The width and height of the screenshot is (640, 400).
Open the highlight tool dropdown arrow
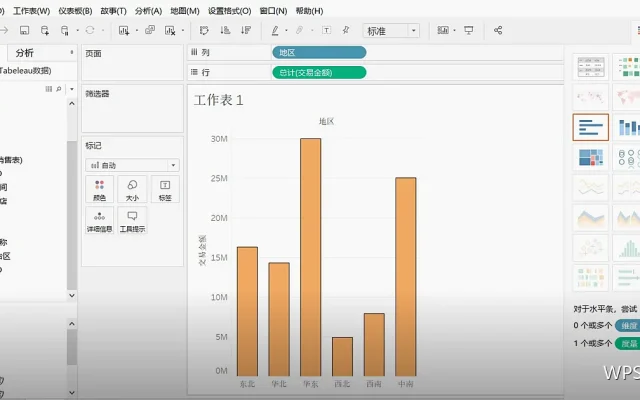[286, 30]
